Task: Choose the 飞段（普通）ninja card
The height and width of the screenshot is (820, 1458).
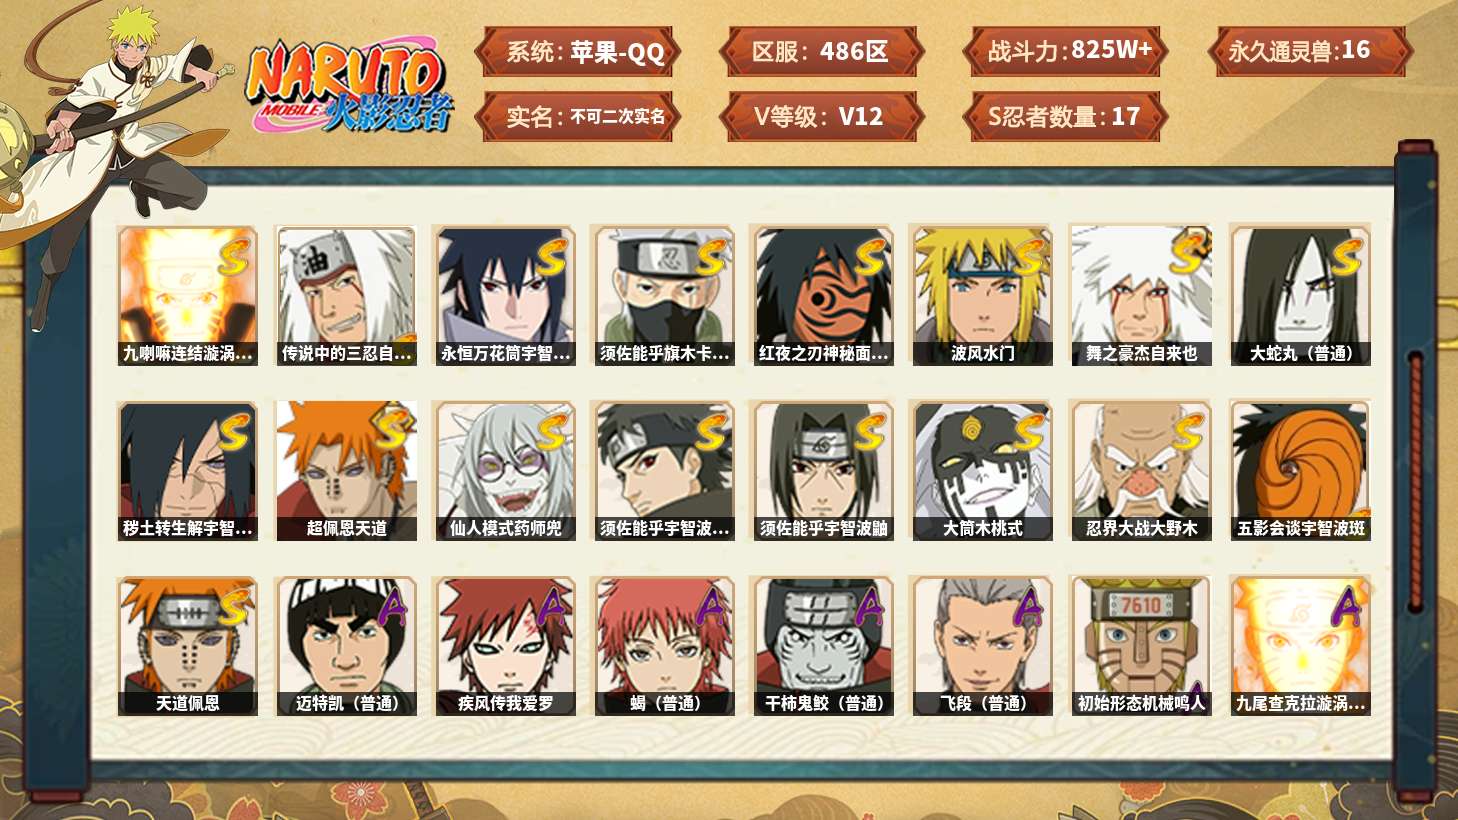Action: coord(982,646)
